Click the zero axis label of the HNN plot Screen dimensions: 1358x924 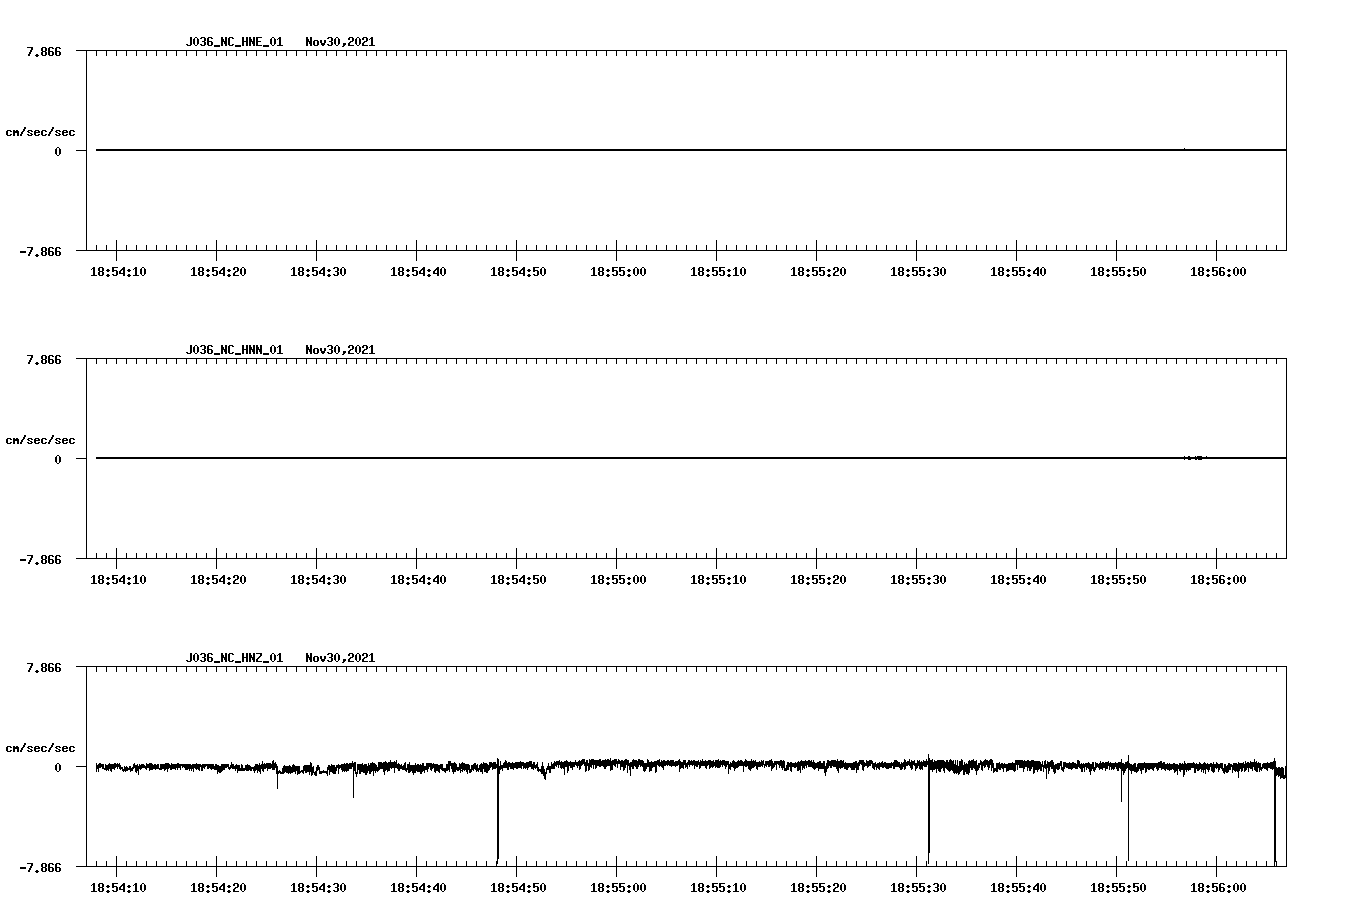[x=58, y=459]
